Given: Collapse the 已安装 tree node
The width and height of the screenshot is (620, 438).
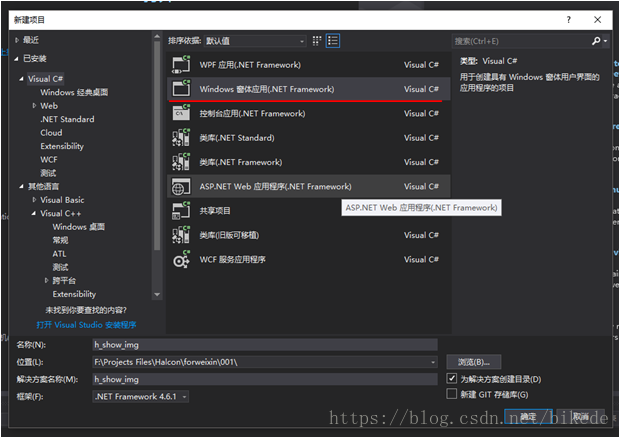Looking at the screenshot, I should click(16, 59).
